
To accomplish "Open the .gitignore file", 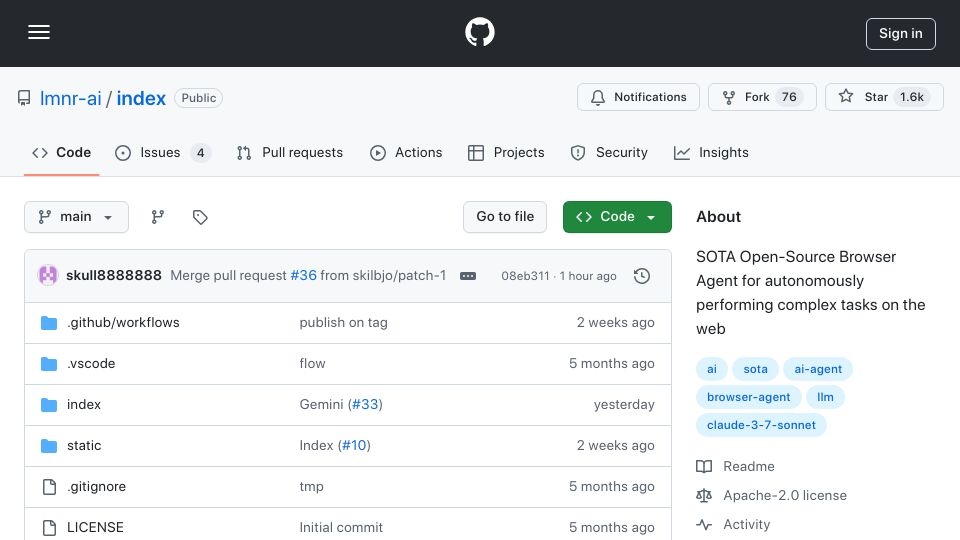I will point(96,487).
